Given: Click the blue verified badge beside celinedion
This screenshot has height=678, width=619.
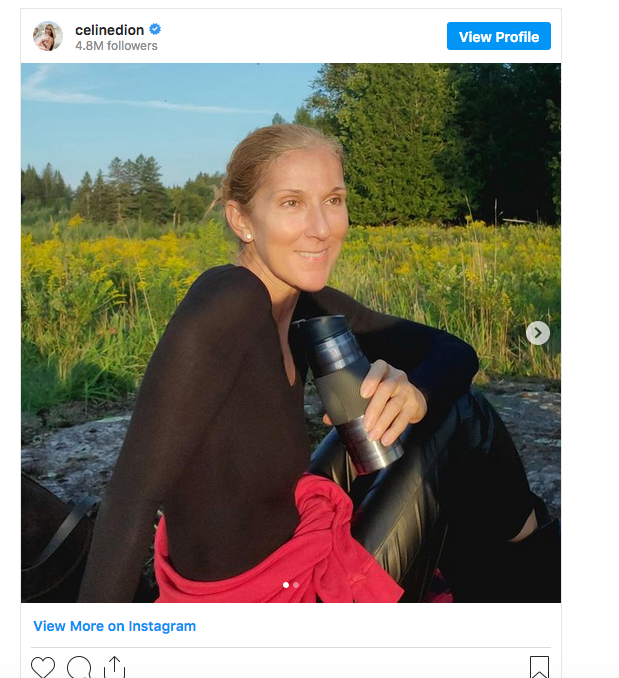Looking at the screenshot, I should pyautogui.click(x=155, y=29).
